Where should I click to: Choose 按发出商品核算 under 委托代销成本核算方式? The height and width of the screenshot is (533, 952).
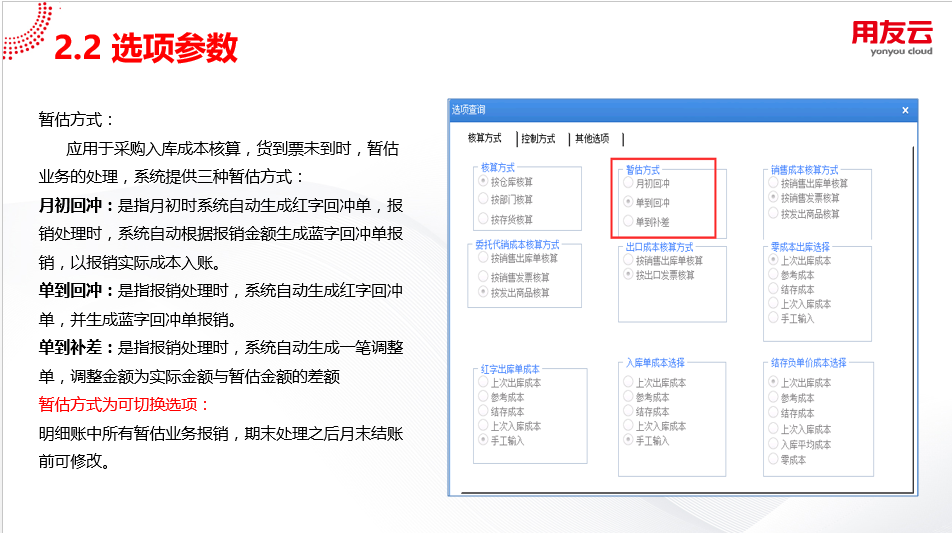[x=484, y=293]
